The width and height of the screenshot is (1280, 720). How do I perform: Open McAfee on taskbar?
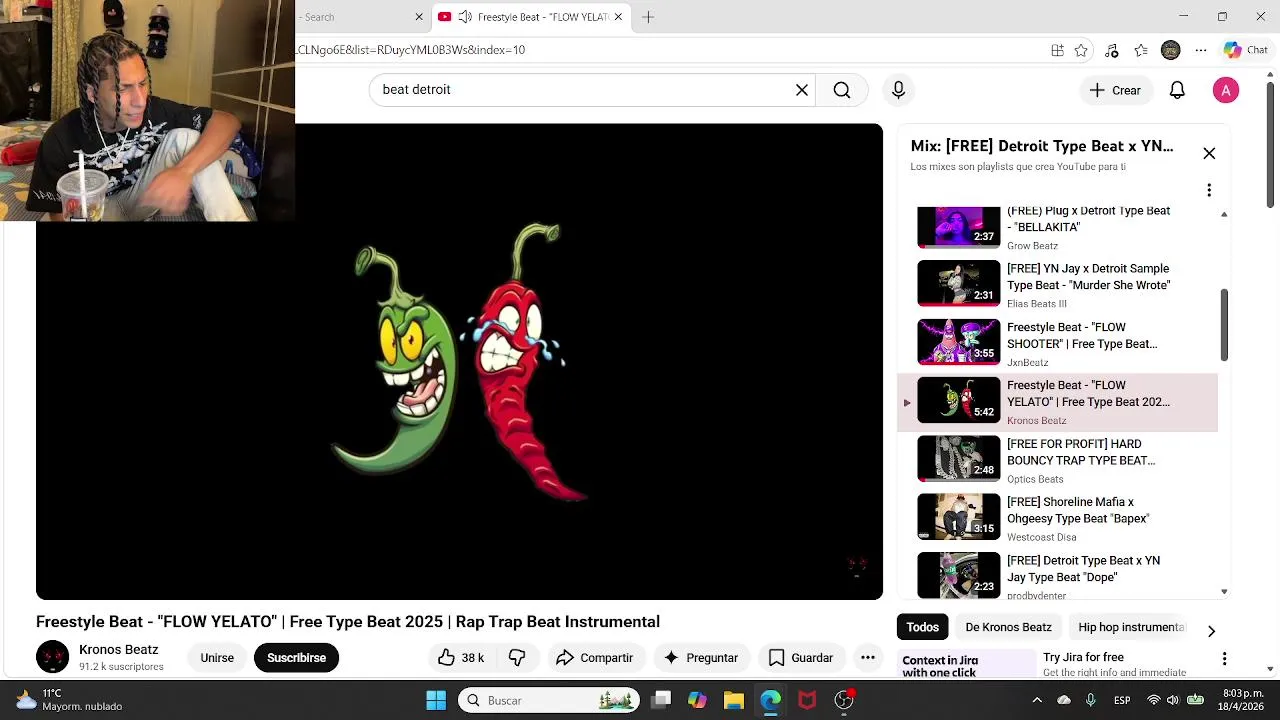pyautogui.click(x=807, y=700)
